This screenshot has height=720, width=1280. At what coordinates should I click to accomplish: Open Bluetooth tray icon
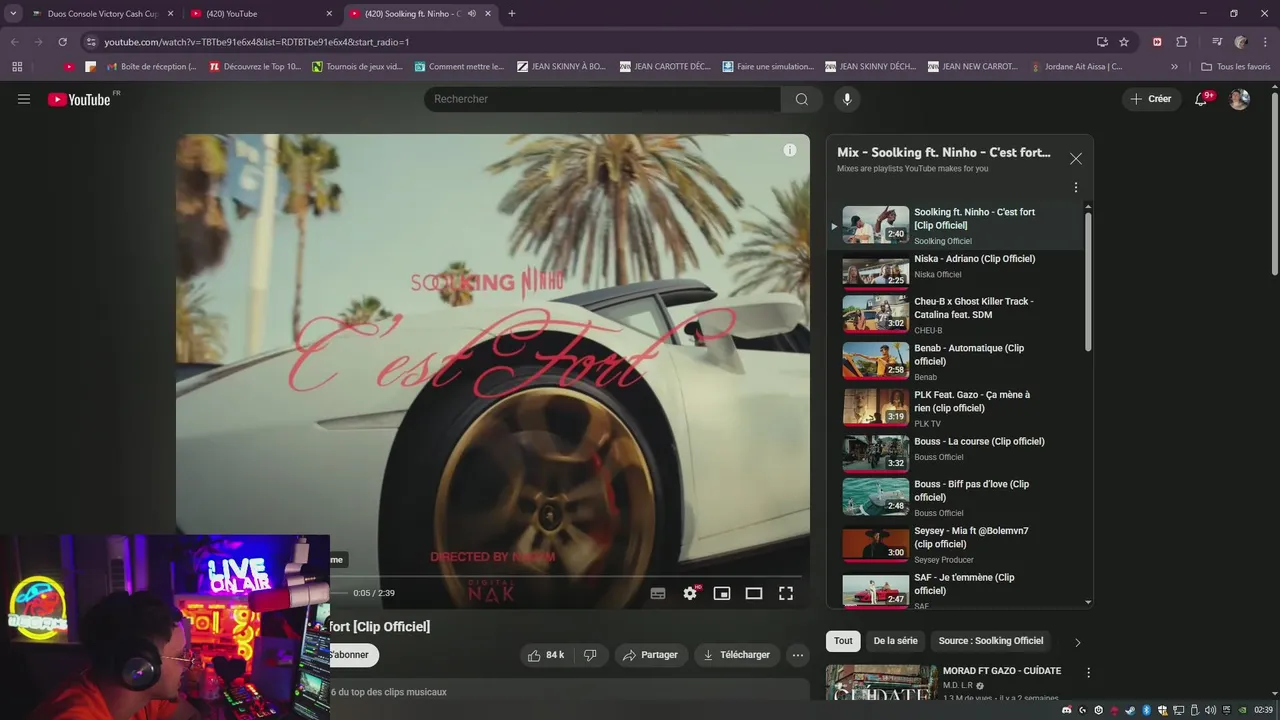tap(1146, 710)
